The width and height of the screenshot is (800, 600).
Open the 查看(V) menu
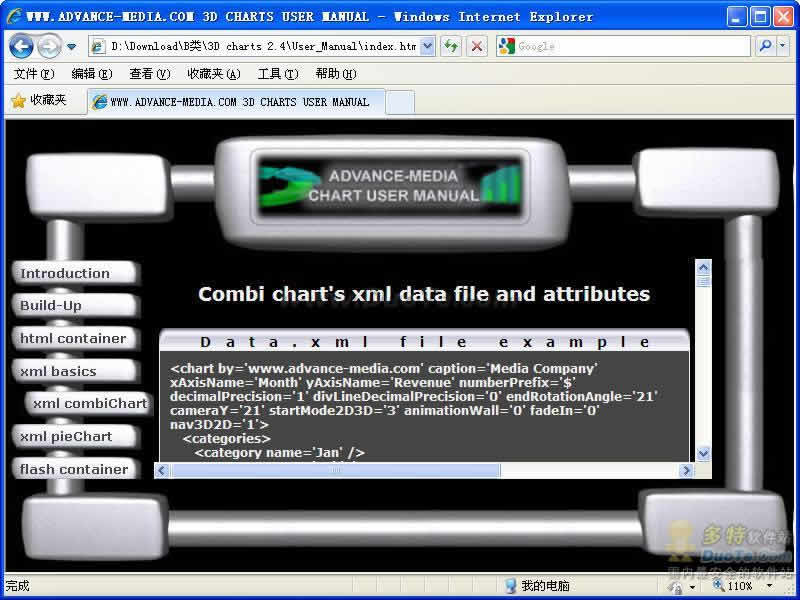click(149, 74)
